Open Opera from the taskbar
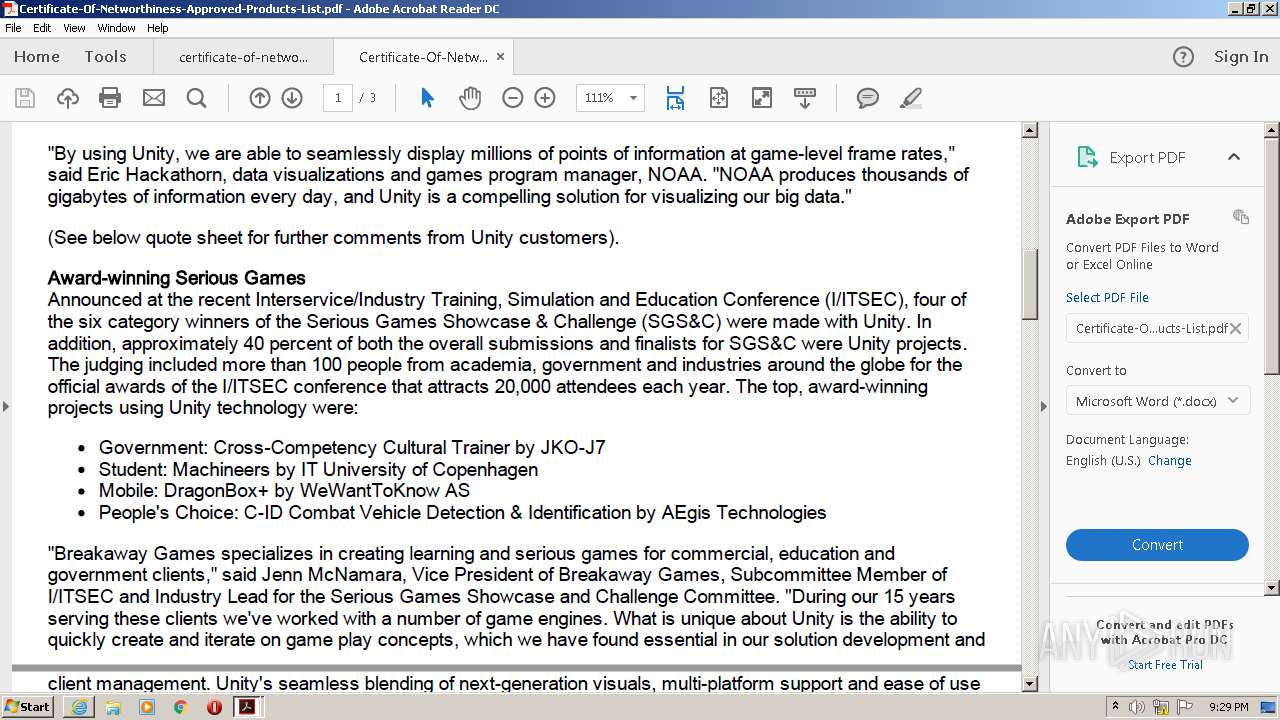Viewport: 1280px width, 720px height. click(x=214, y=707)
